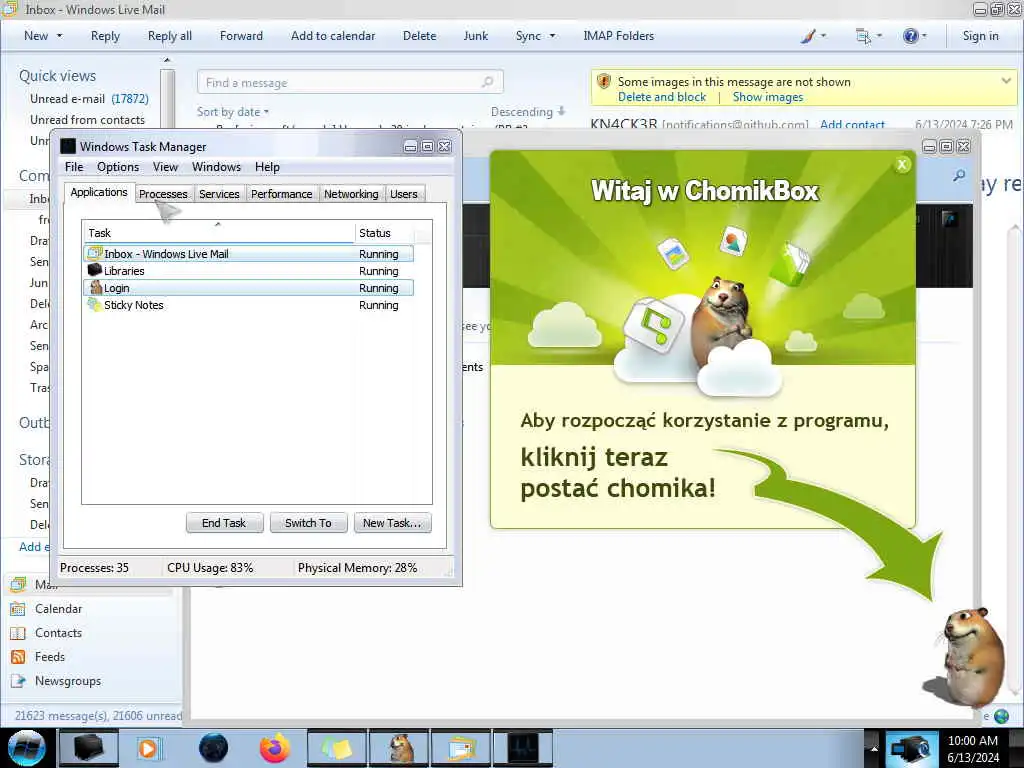Select the Libraries task row

click(249, 271)
